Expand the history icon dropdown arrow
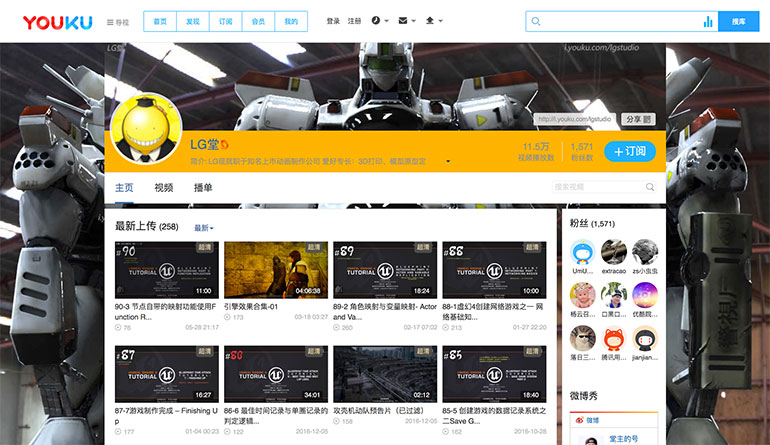 point(386,21)
